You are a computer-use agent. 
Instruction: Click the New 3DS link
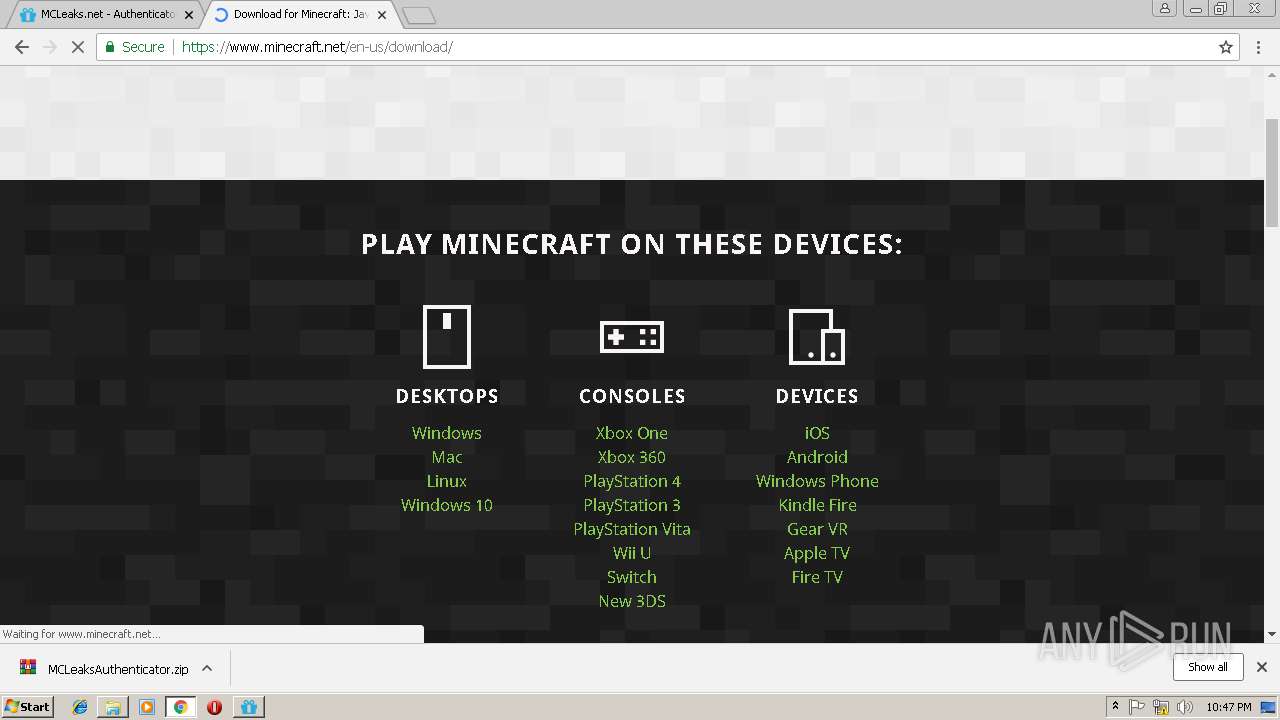(632, 601)
